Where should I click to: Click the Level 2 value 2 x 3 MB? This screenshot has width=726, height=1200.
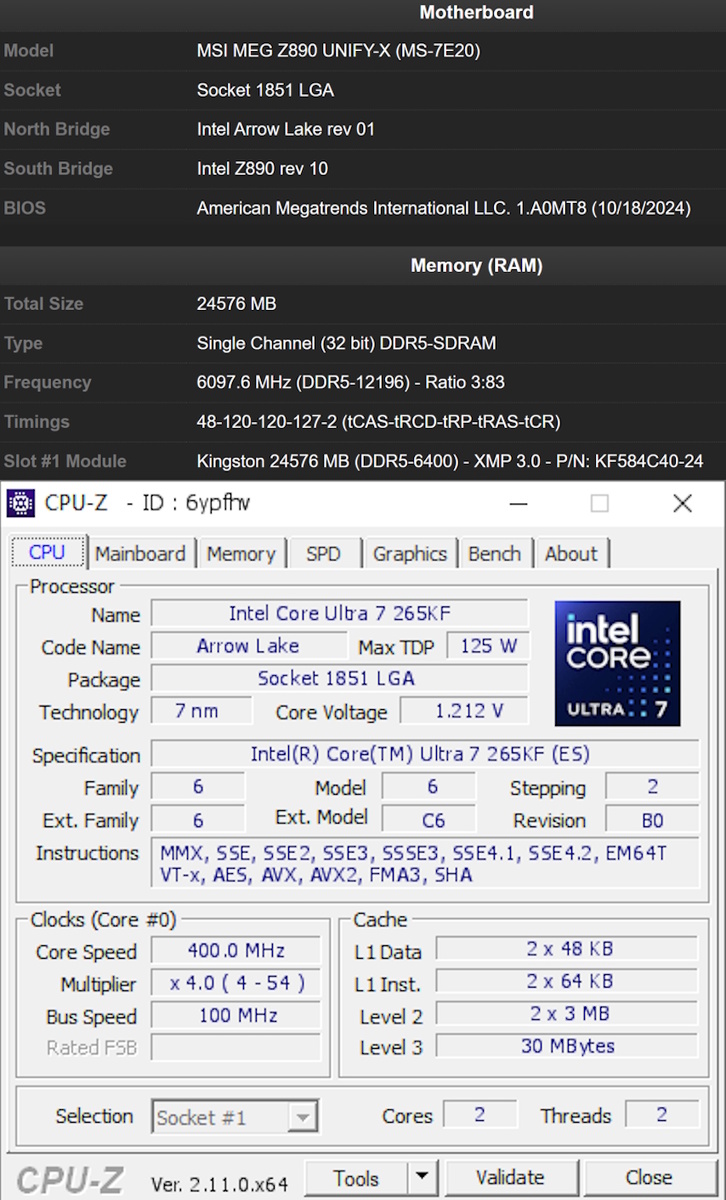coord(568,1014)
